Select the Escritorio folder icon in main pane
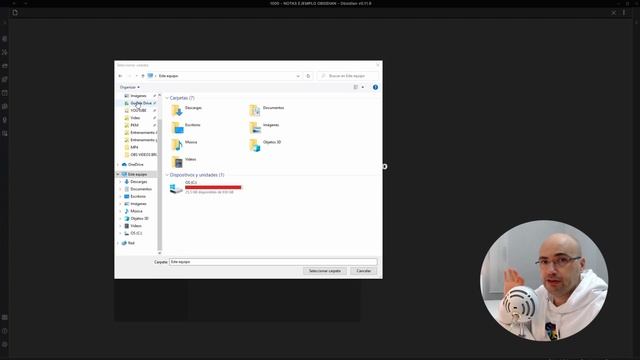The image size is (640, 360). (x=177, y=127)
